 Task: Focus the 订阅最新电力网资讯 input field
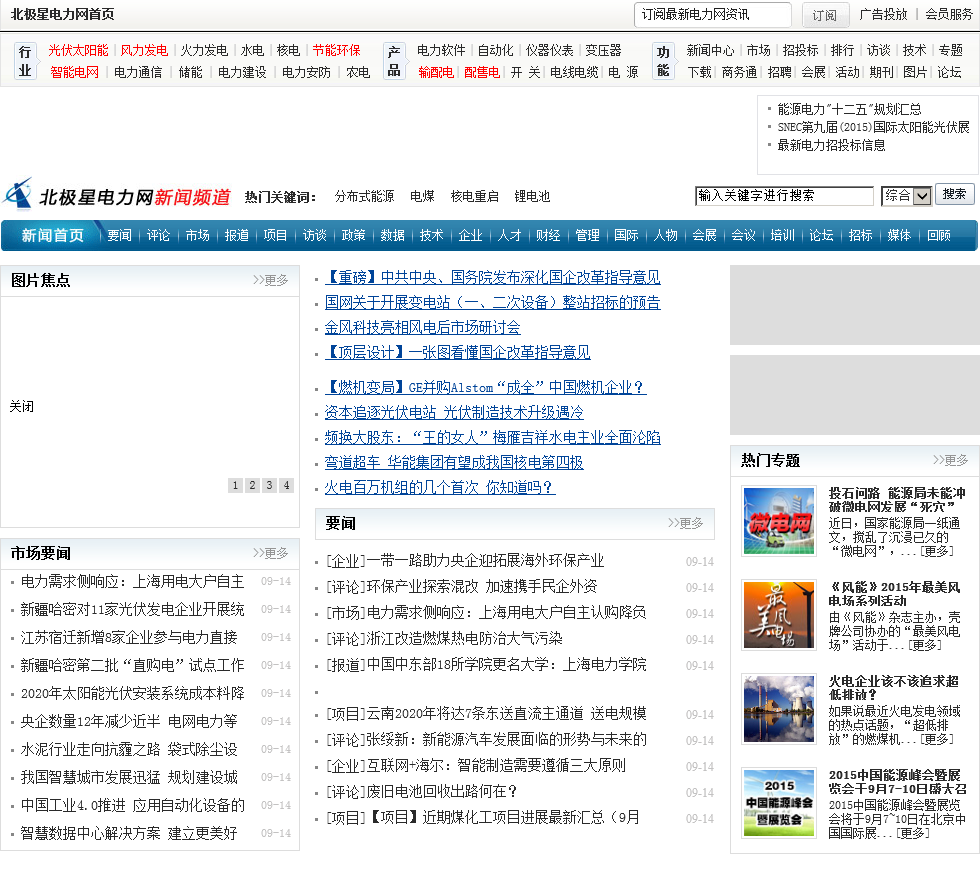712,14
